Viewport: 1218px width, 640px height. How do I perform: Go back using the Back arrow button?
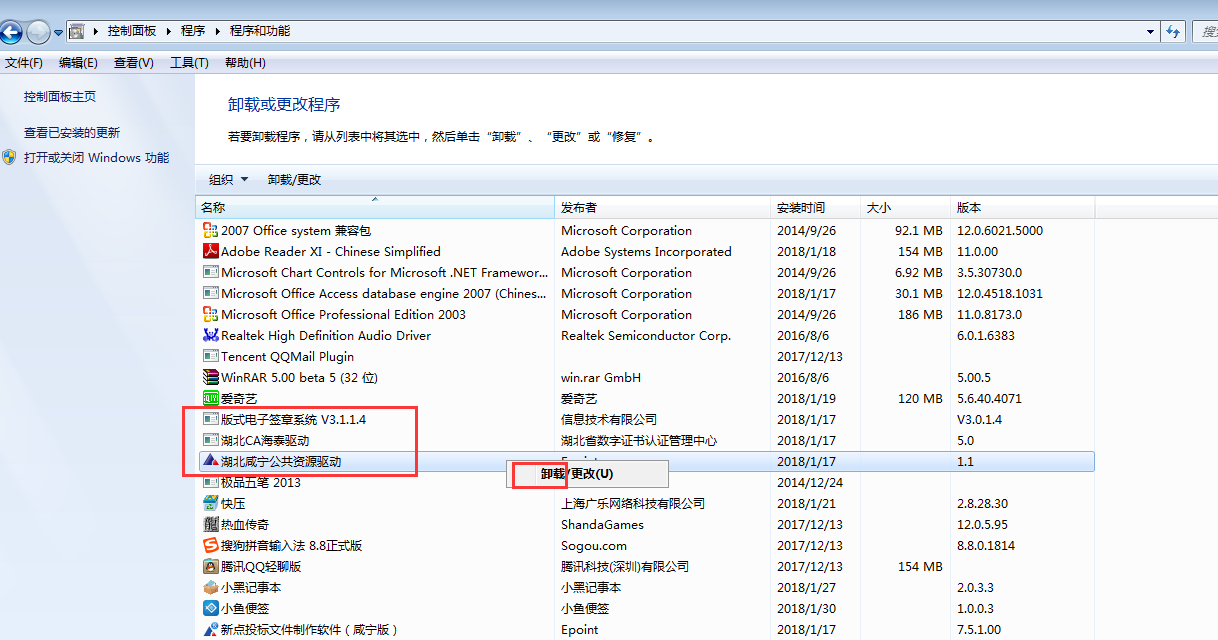pos(10,32)
